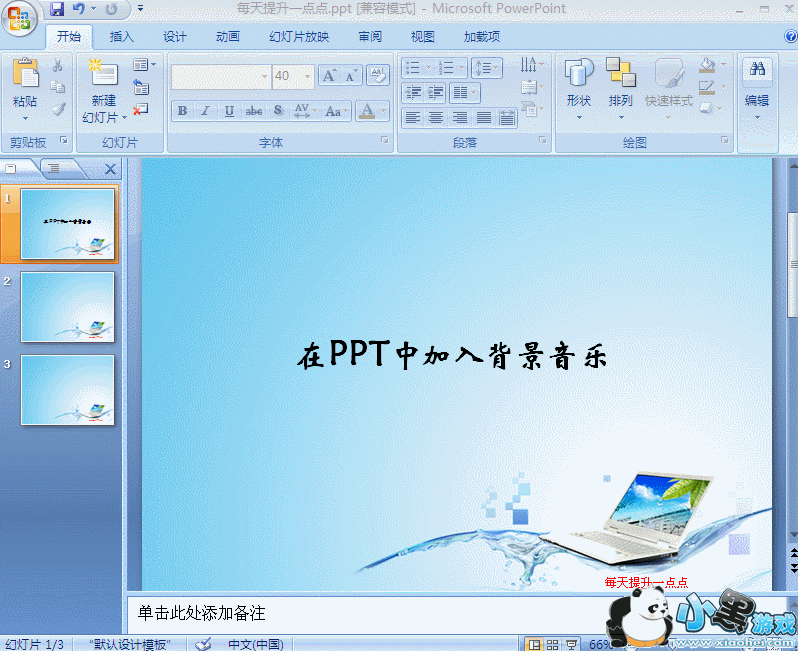Switch to the Animations (动画) tab

click(228, 37)
